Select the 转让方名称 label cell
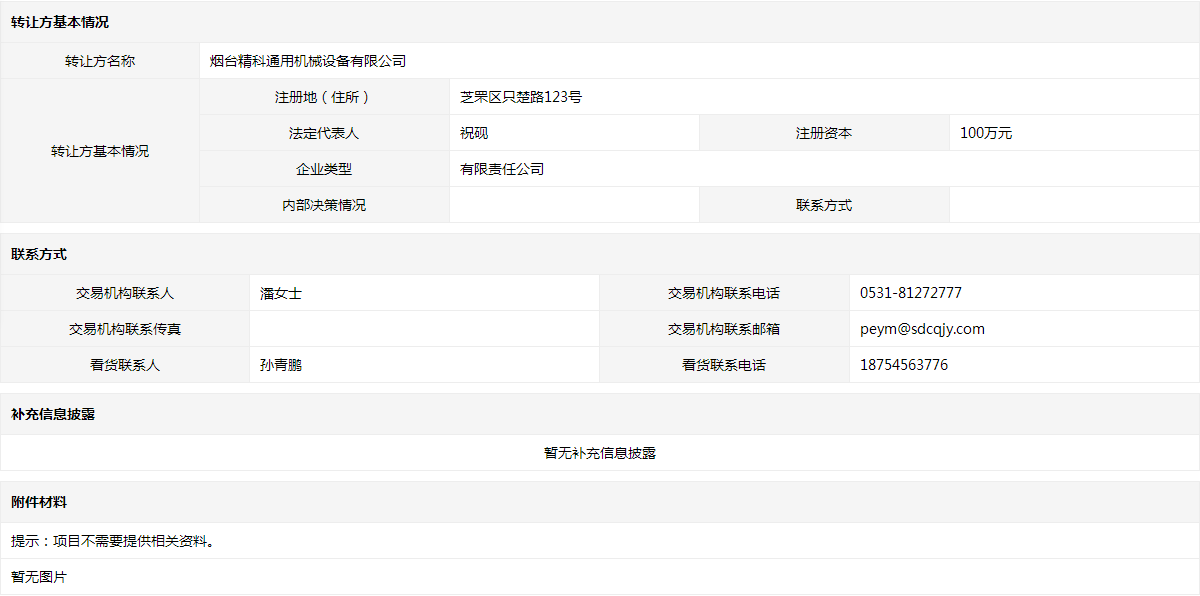Screen dimensions: 1200x596 tap(100, 61)
